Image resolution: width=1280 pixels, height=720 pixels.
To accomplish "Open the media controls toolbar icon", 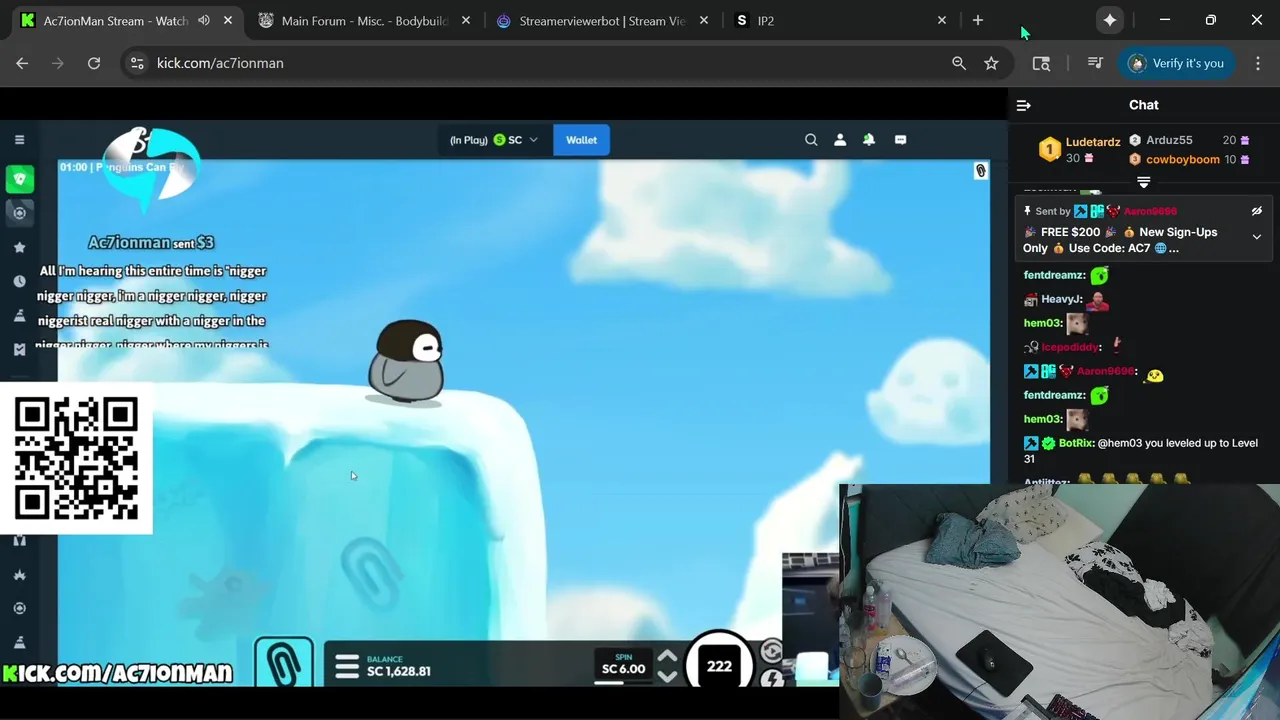I will [1095, 63].
